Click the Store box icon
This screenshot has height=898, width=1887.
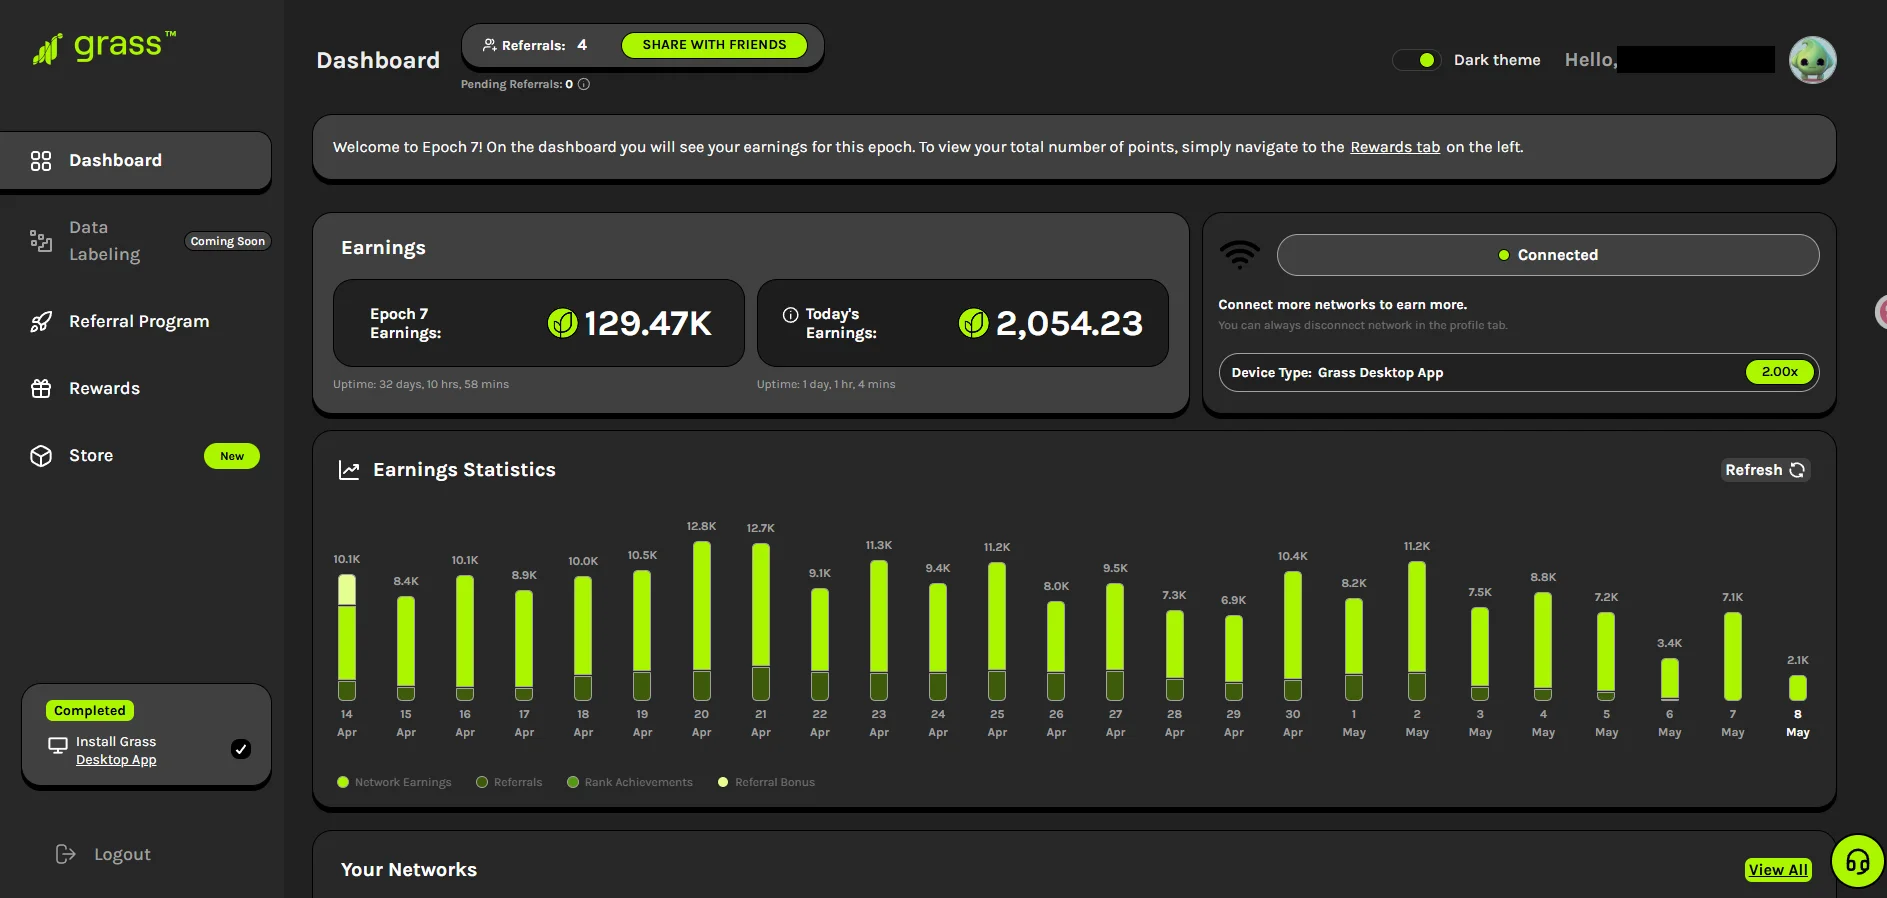pyautogui.click(x=41, y=456)
